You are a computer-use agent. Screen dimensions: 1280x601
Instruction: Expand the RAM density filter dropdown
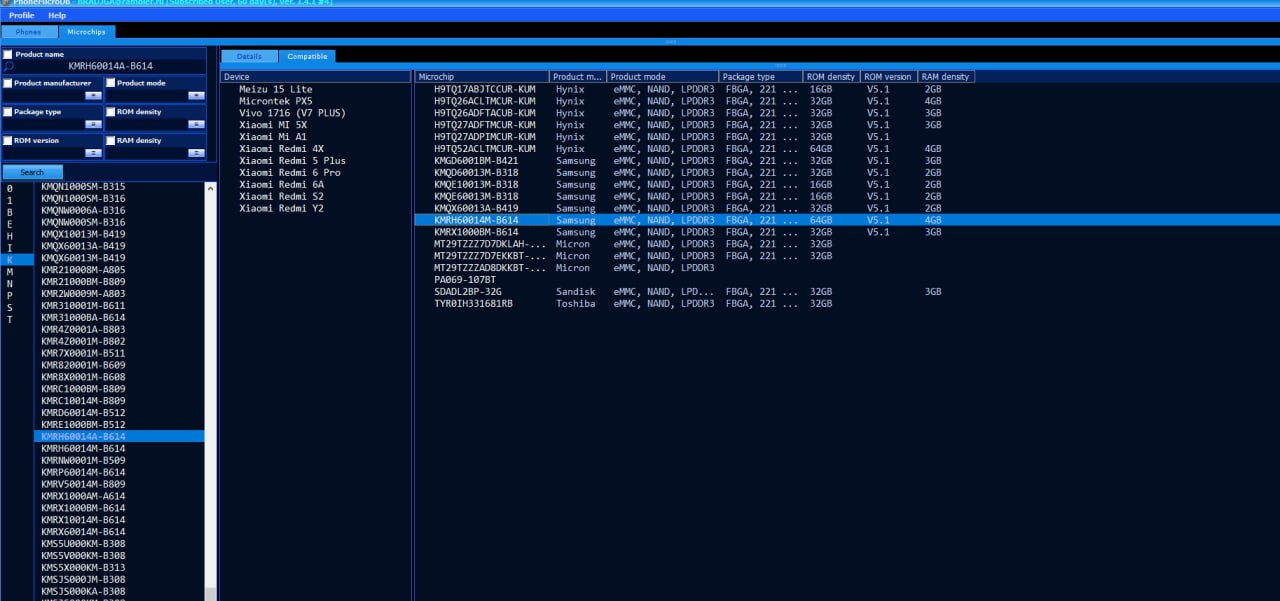click(x=196, y=153)
